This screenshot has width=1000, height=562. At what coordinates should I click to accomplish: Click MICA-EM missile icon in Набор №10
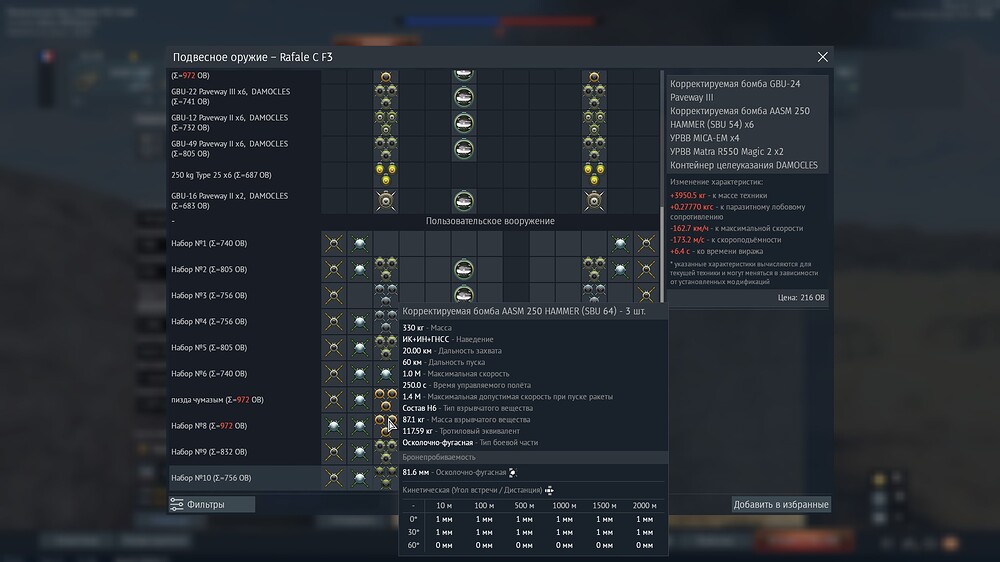pos(360,478)
